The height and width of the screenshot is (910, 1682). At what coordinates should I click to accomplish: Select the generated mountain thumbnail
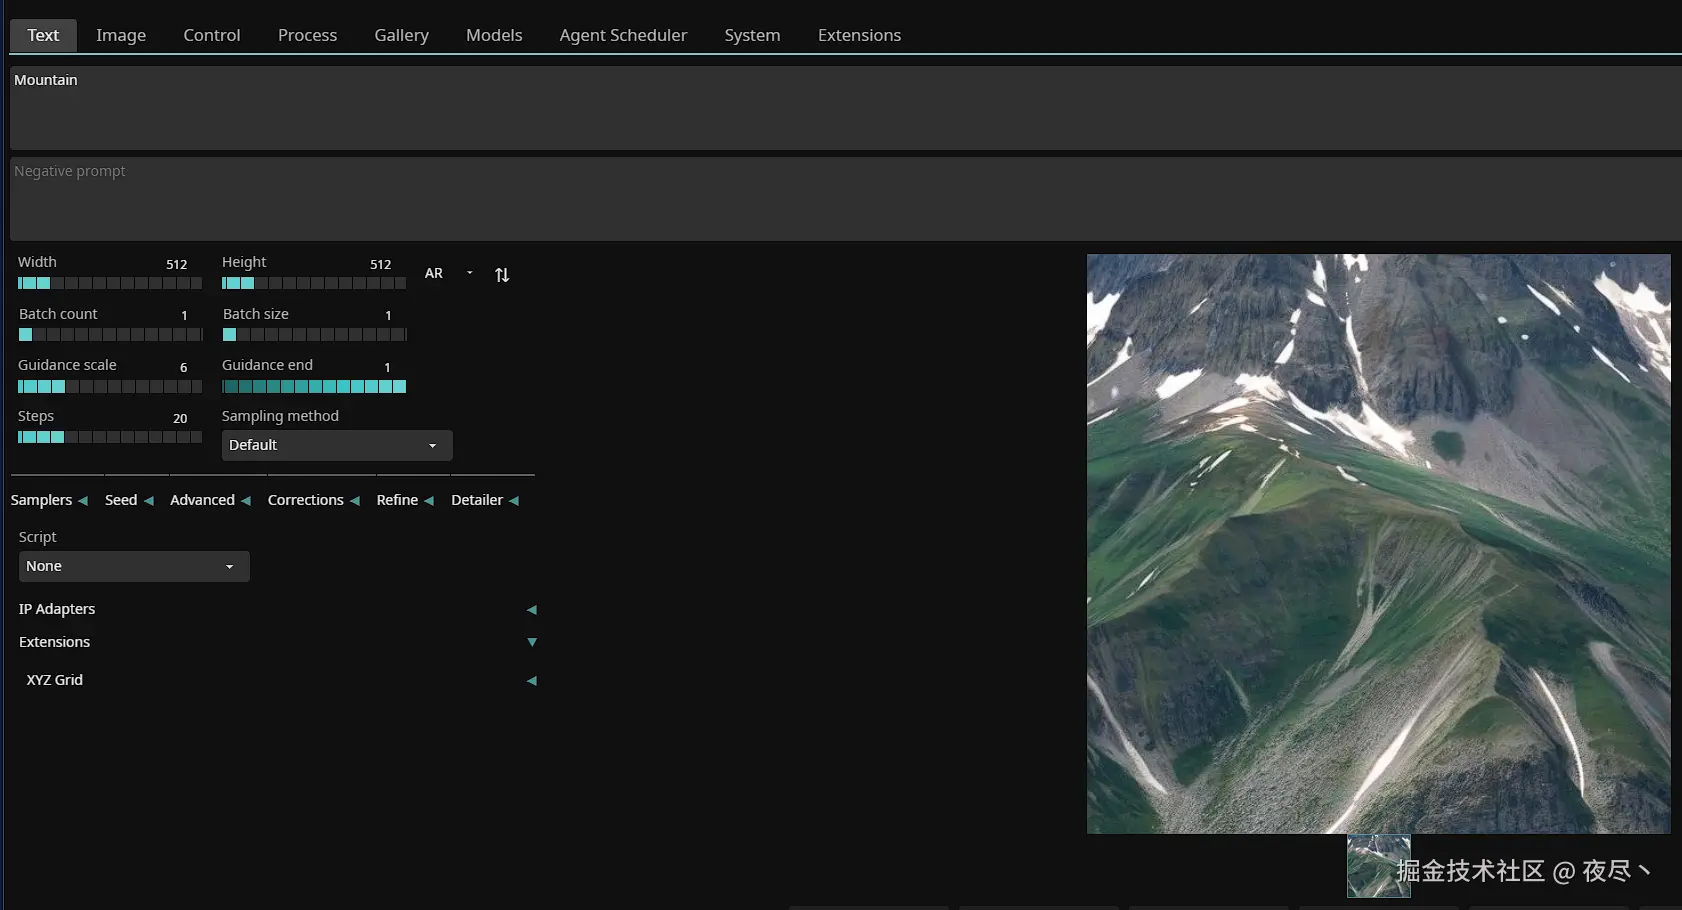(1378, 866)
